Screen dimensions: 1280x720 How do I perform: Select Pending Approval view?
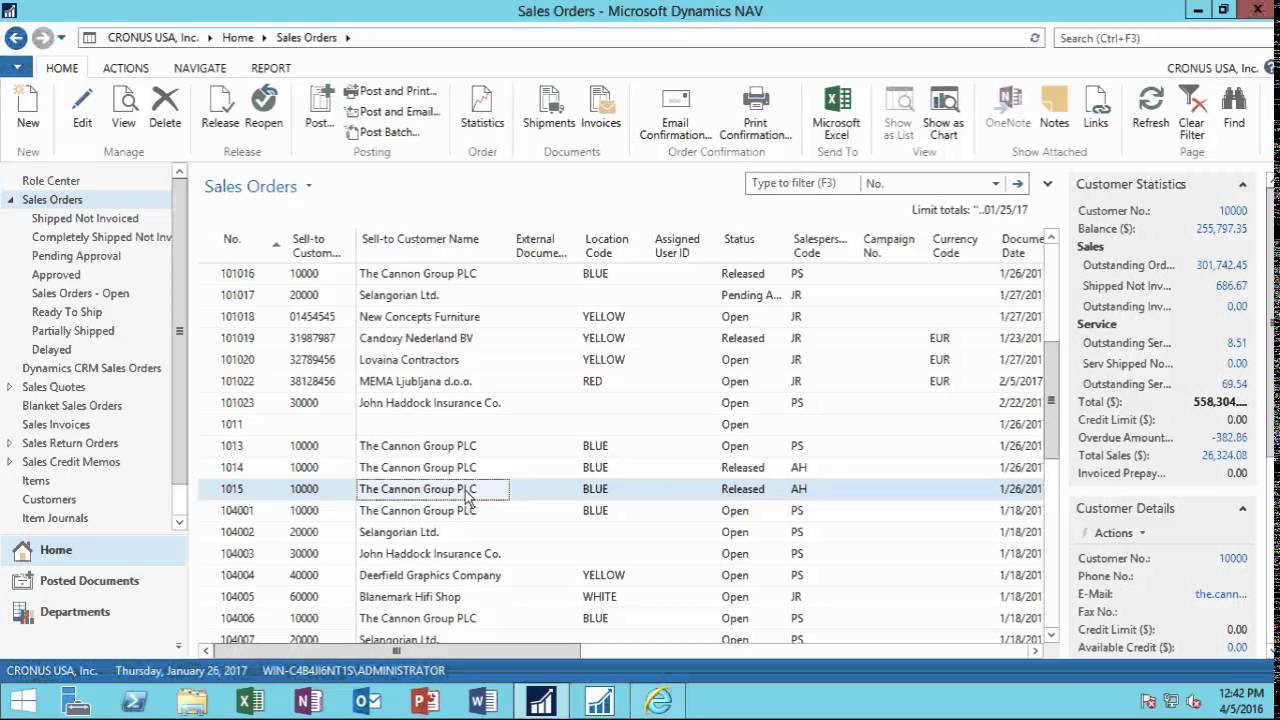point(76,256)
